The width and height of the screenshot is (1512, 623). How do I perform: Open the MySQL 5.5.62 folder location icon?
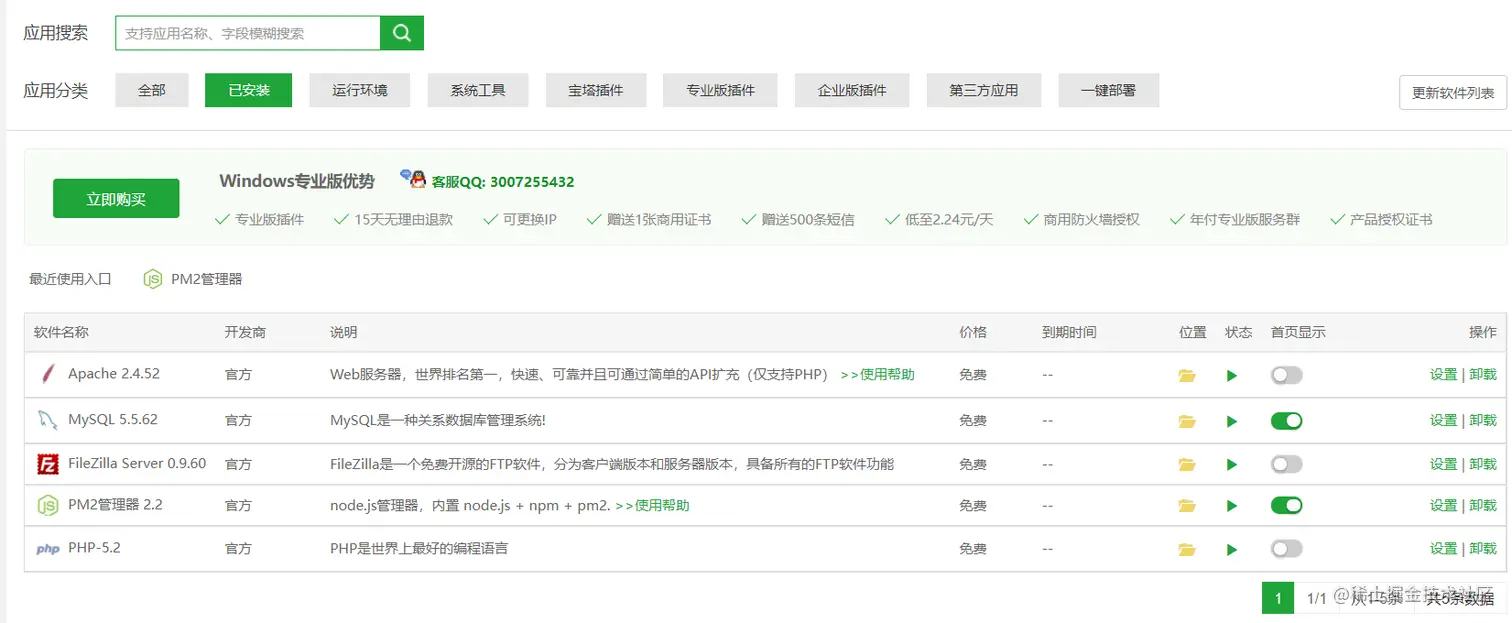click(x=1187, y=422)
